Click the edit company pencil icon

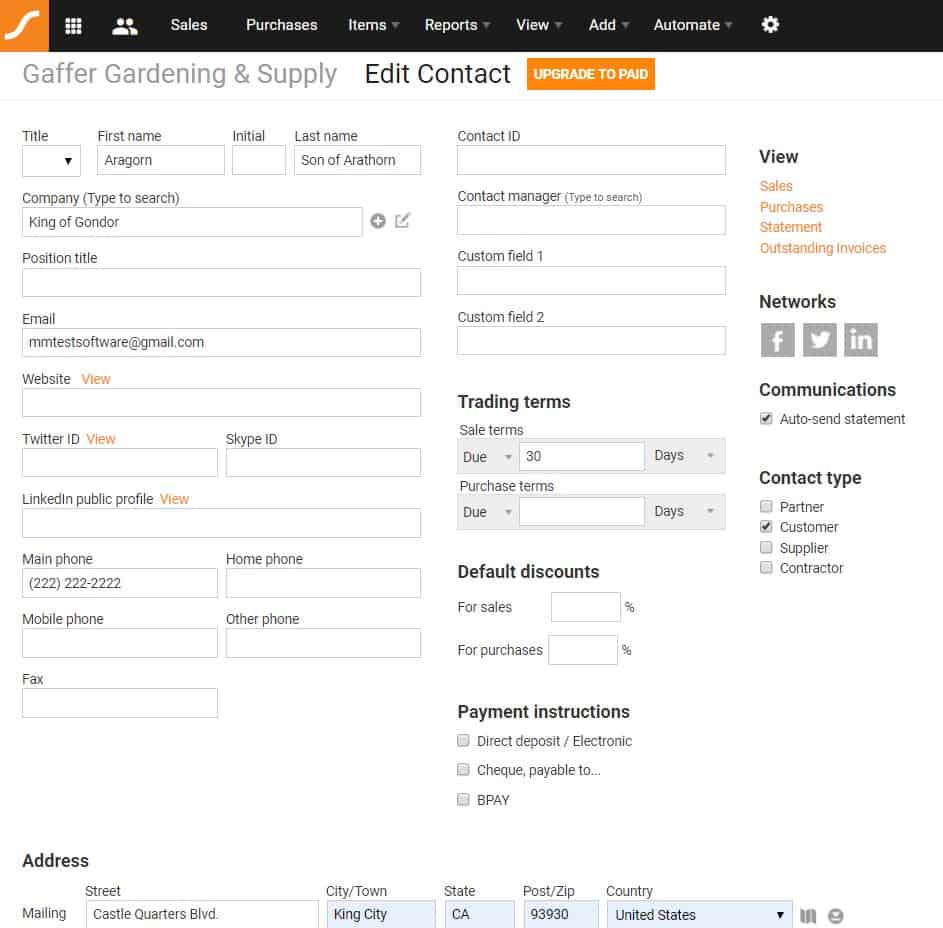click(x=402, y=221)
